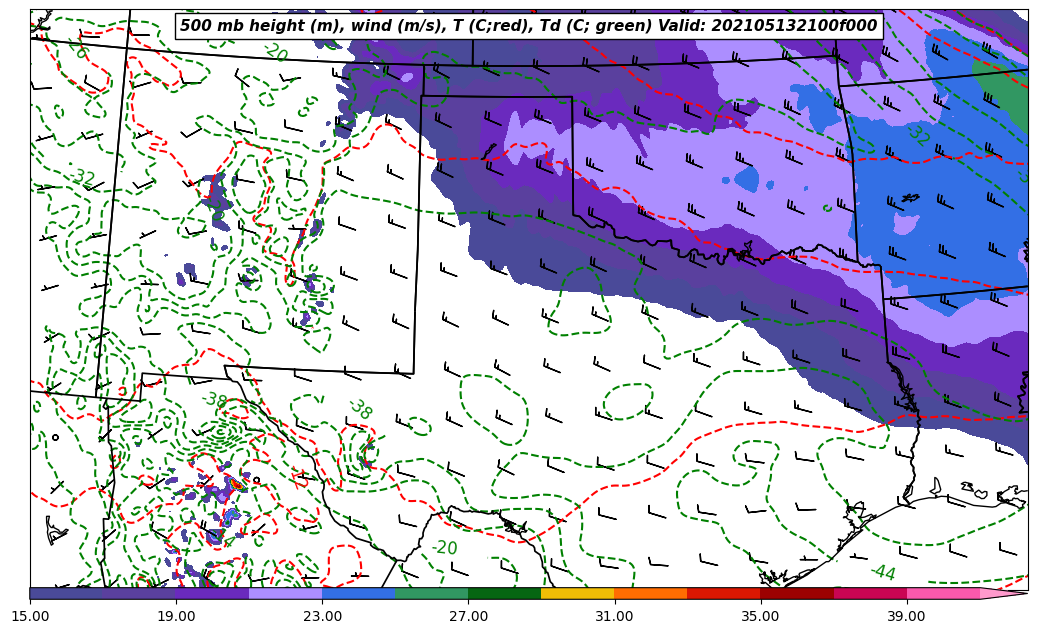Click the '-44' green contour label

(x=883, y=571)
